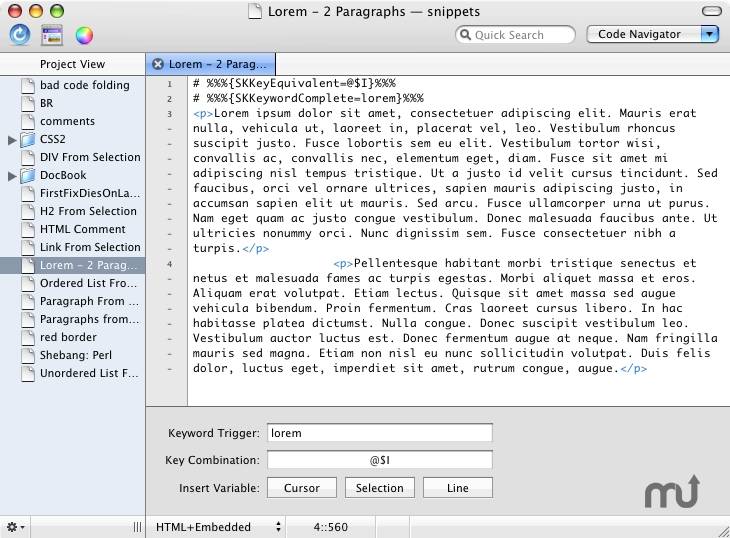
Task: Open the Code Navigator dropdown
Action: (x=653, y=34)
